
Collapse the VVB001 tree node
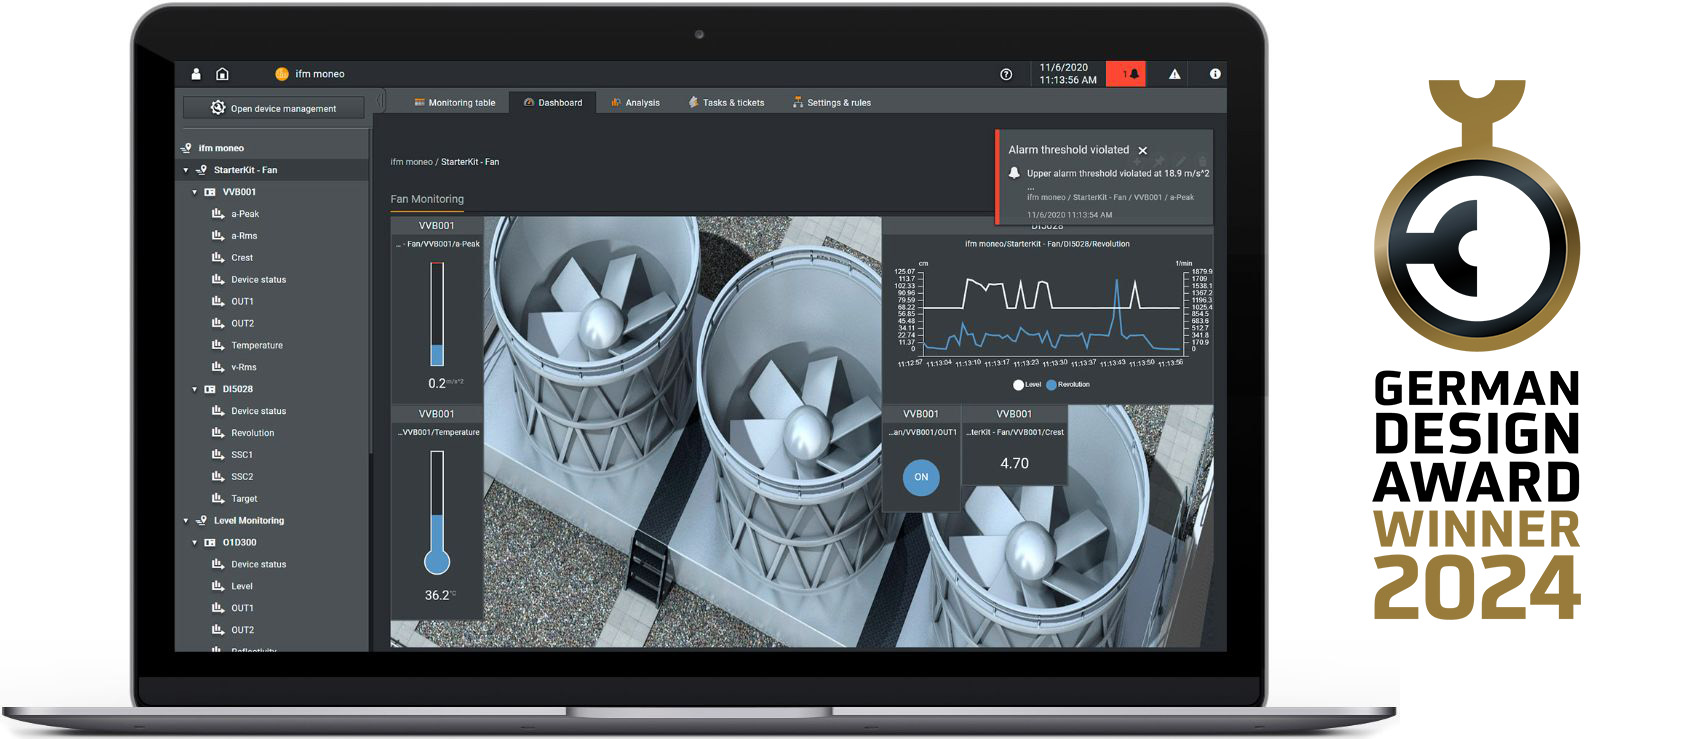195,192
